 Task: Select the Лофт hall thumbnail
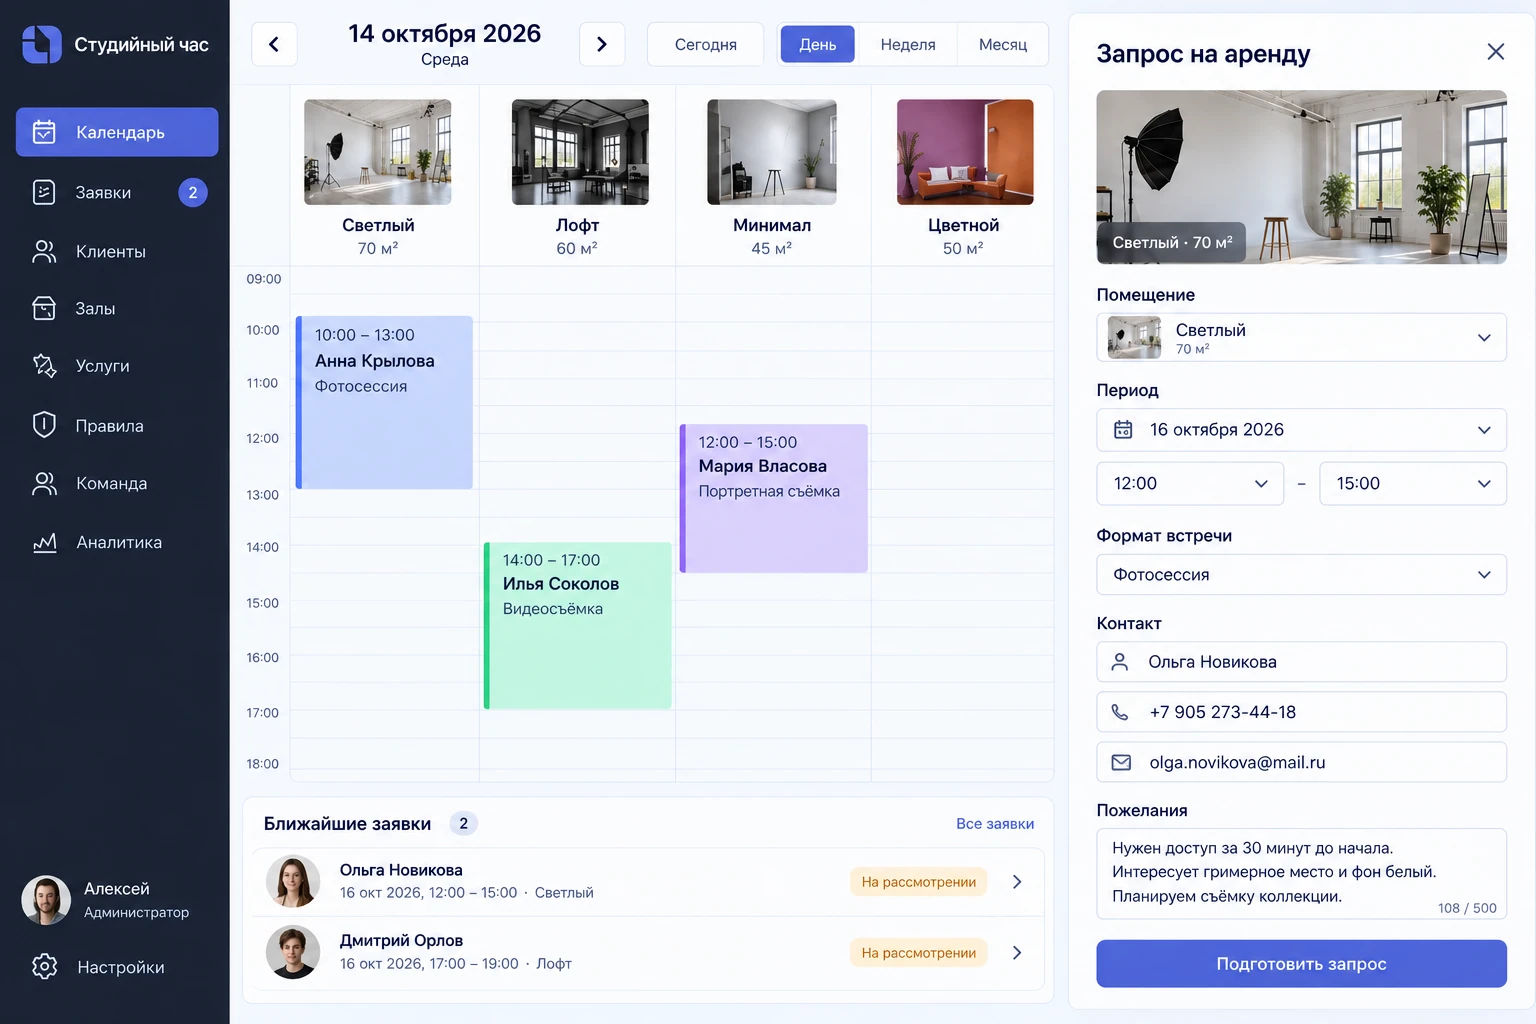pyautogui.click(x=580, y=152)
